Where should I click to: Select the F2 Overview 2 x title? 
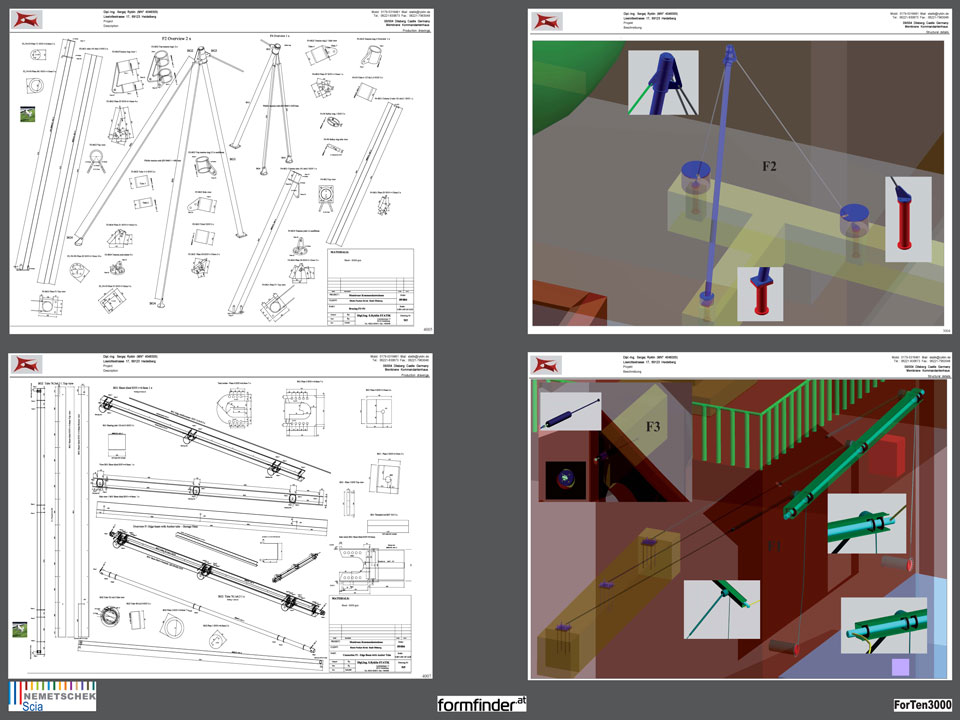[182, 37]
